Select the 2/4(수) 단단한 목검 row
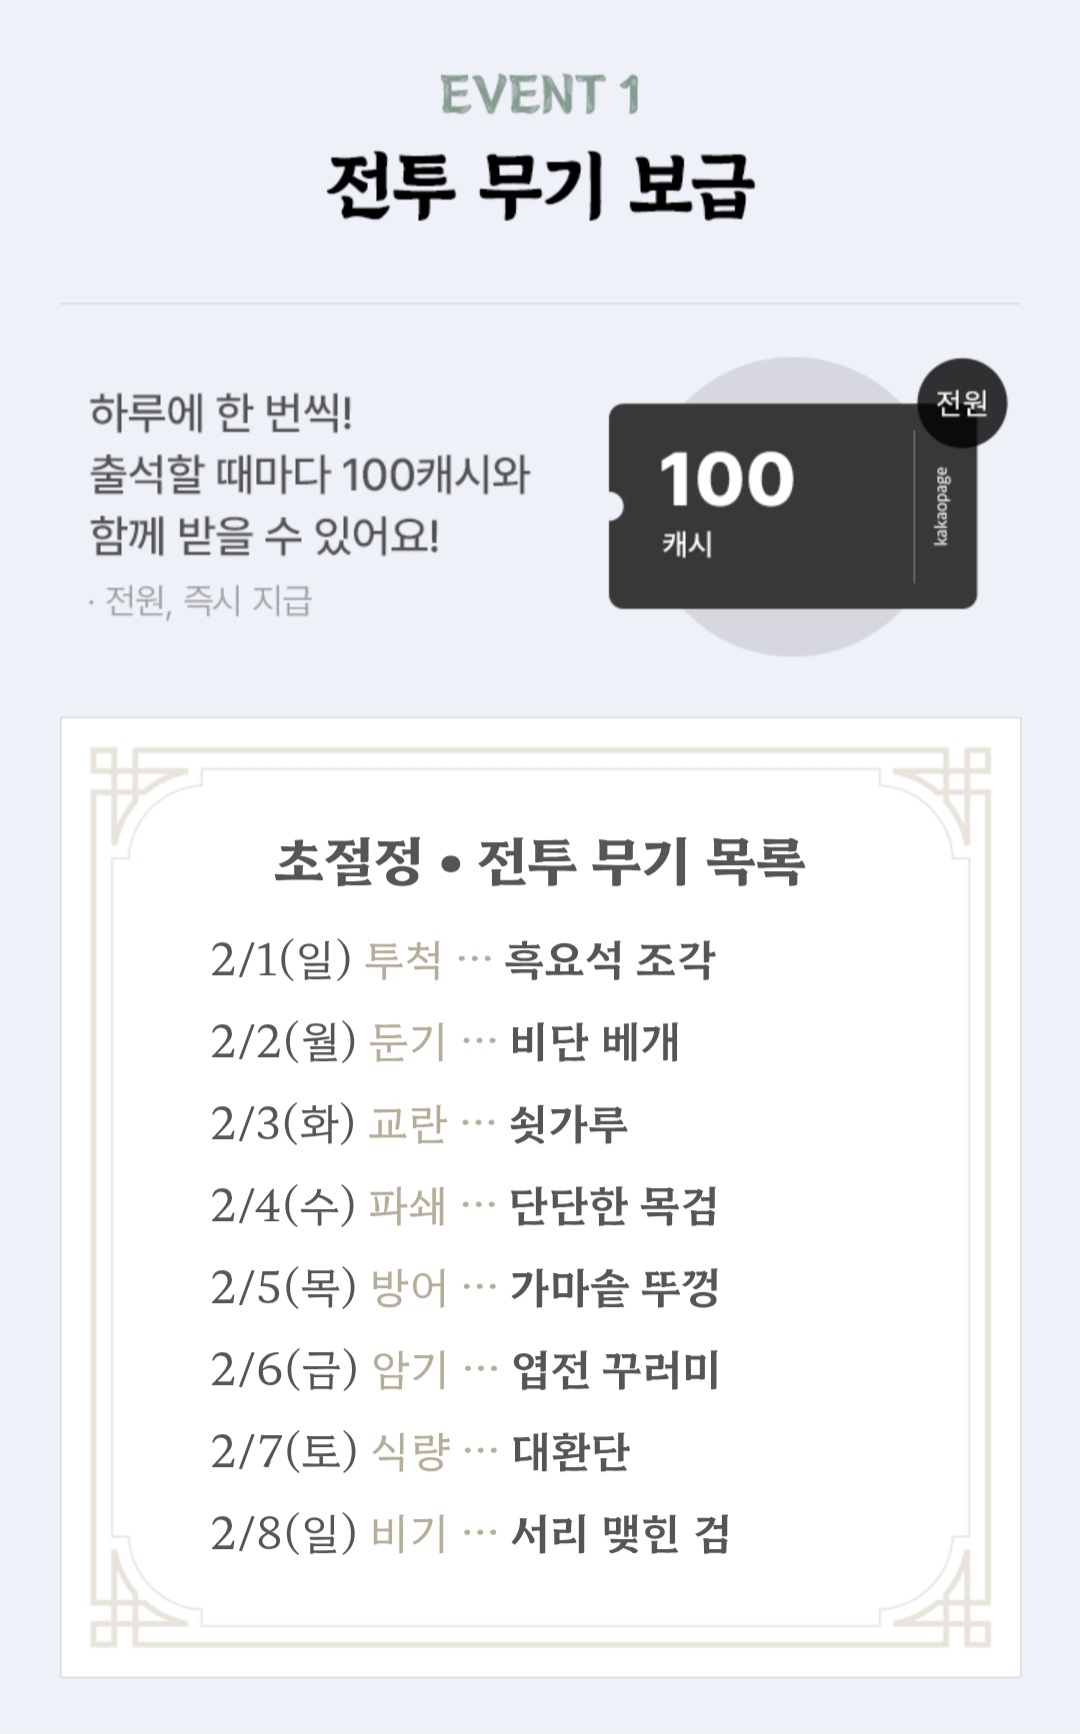1080x1734 pixels. (464, 1207)
